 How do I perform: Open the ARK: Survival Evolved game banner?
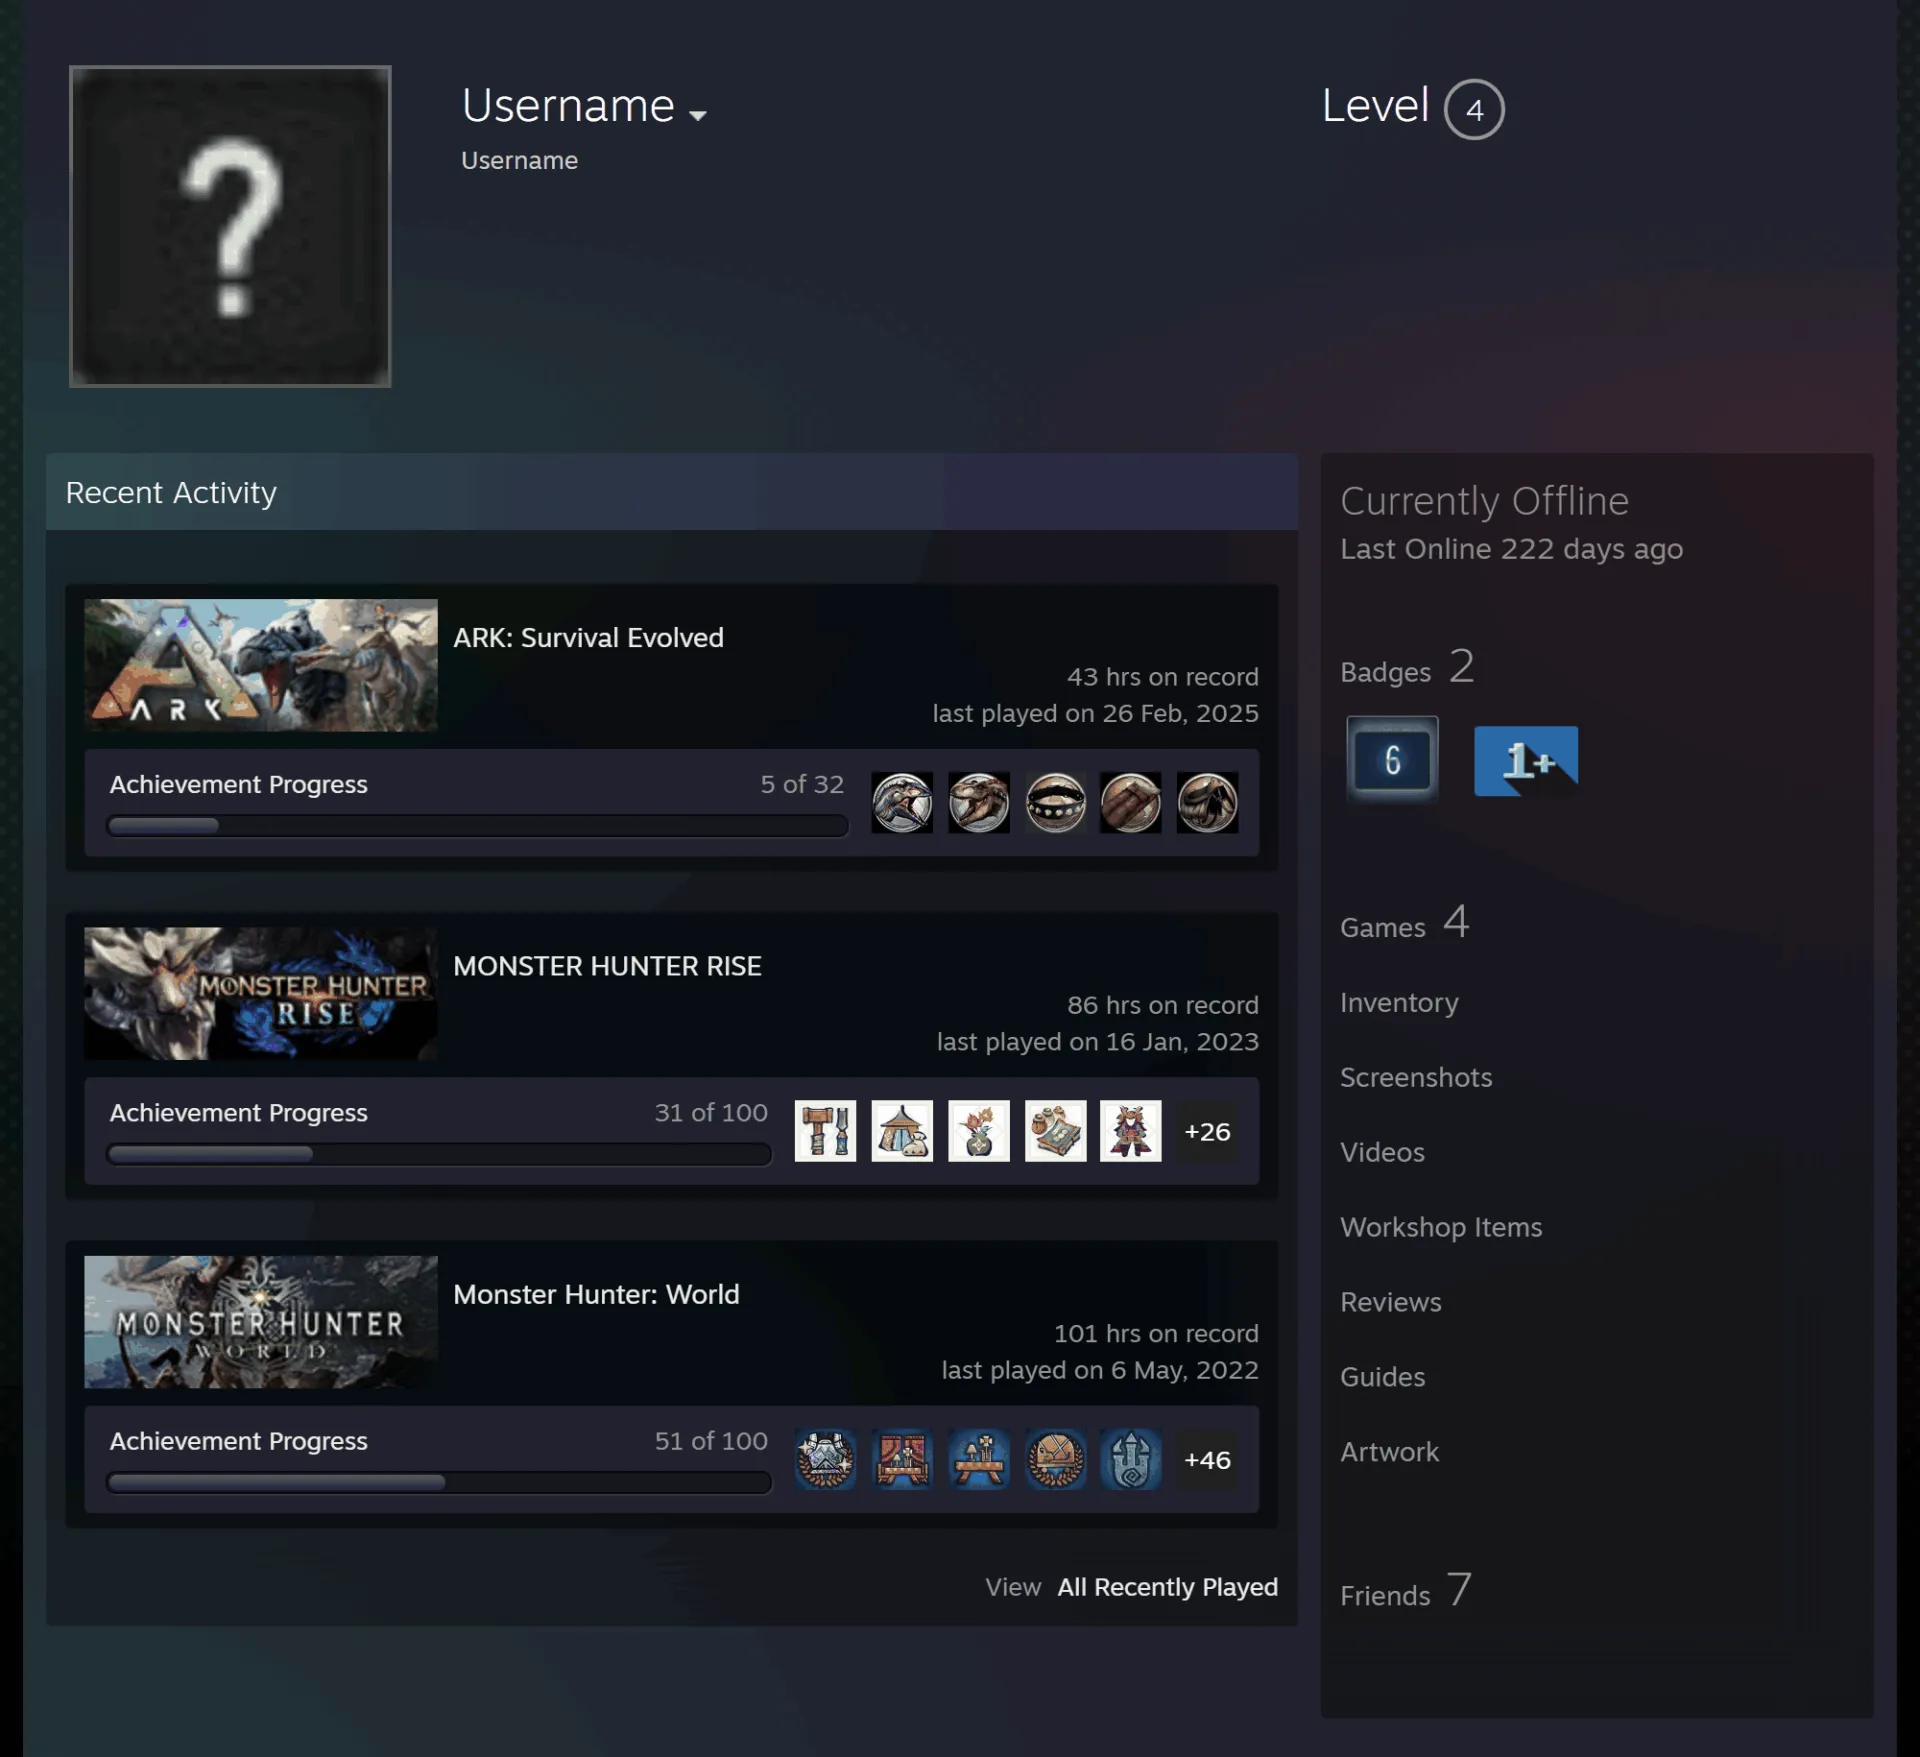coord(261,665)
